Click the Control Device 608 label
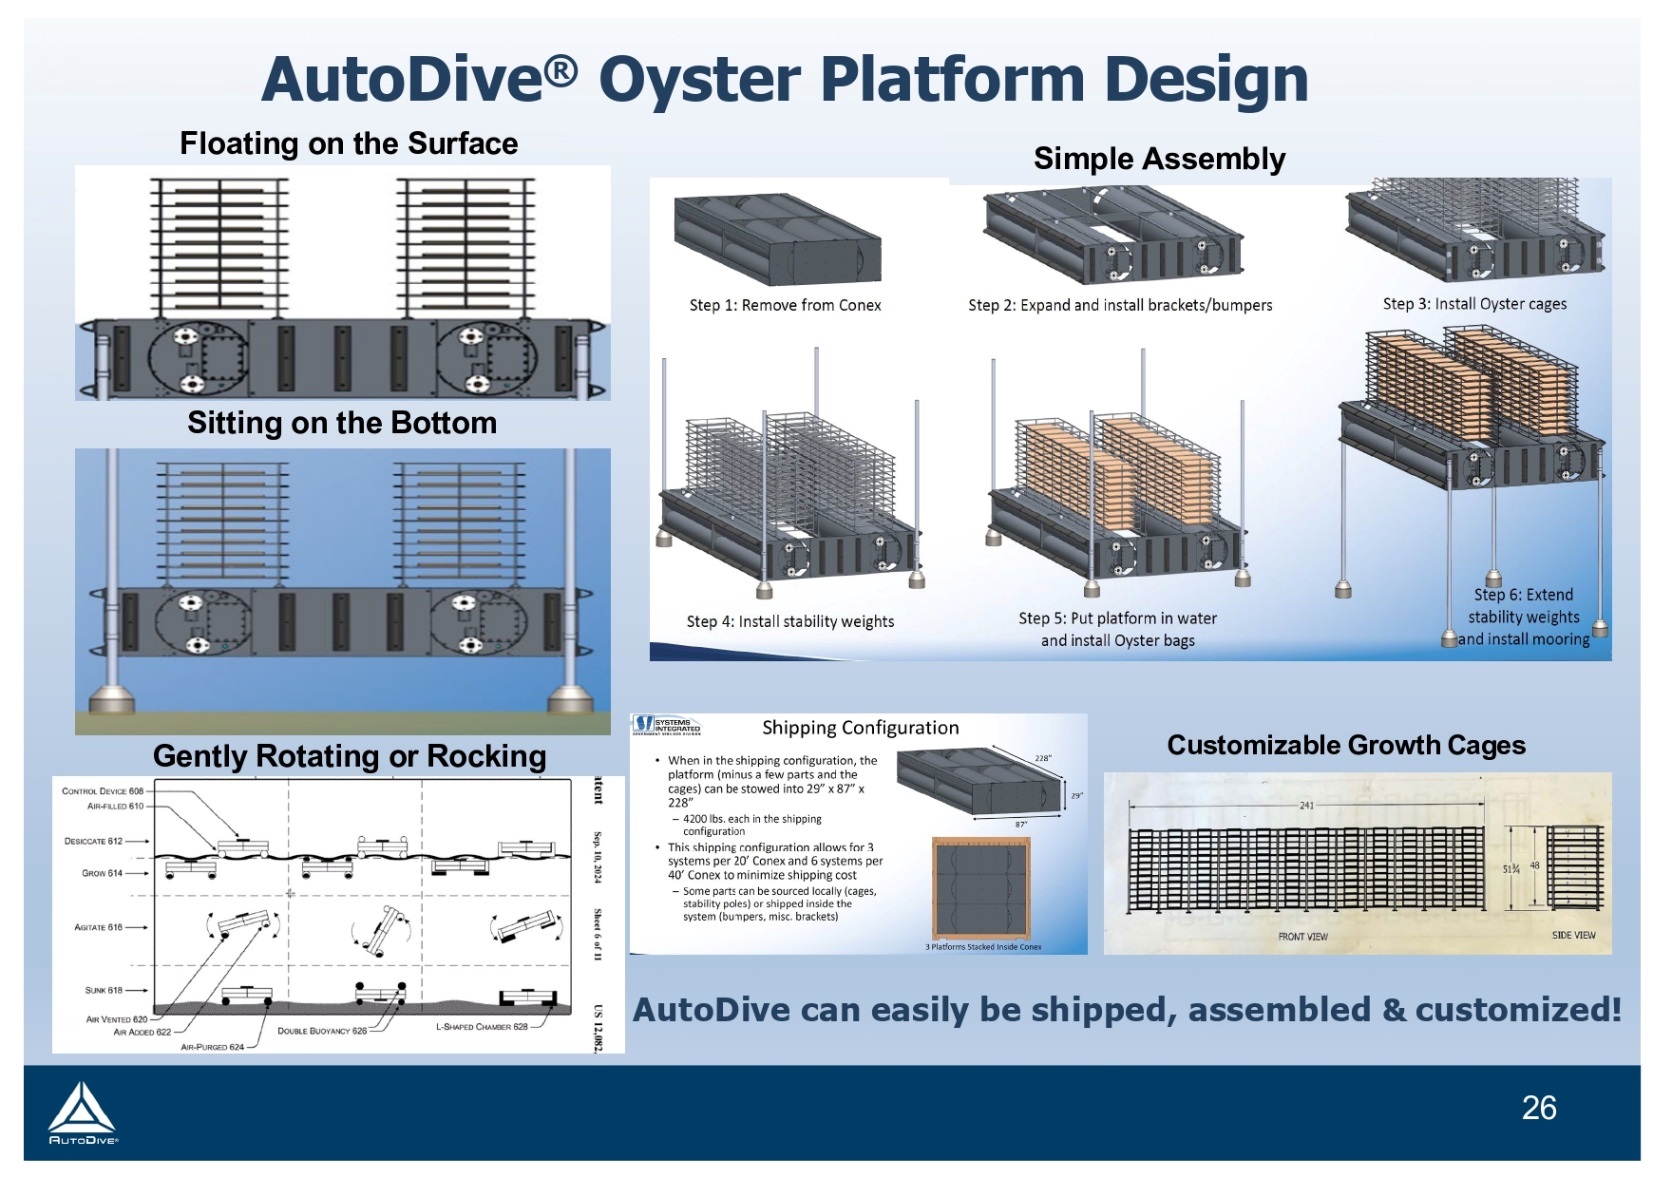 point(106,789)
